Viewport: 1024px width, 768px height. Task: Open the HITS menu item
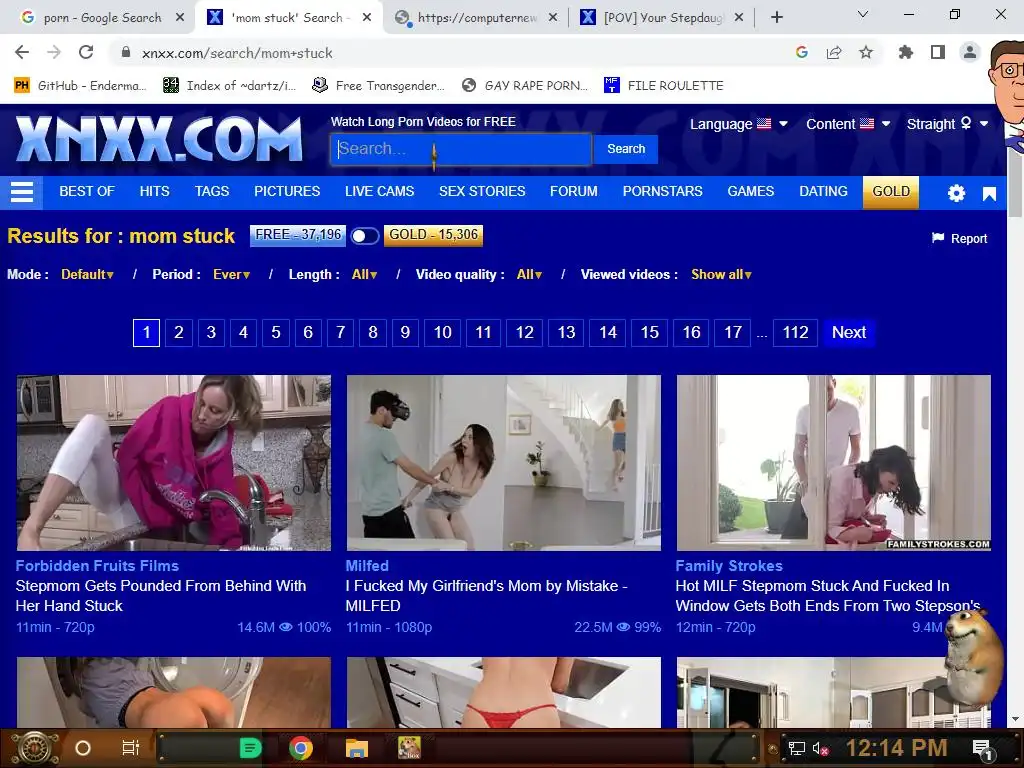tap(154, 191)
